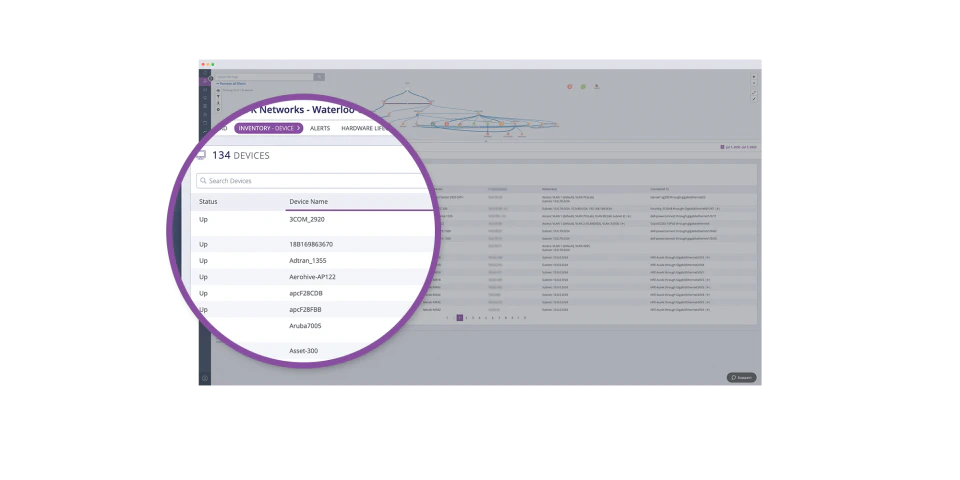
Task: Click the monitor icon beside 134 Devices
Action: 200,155
